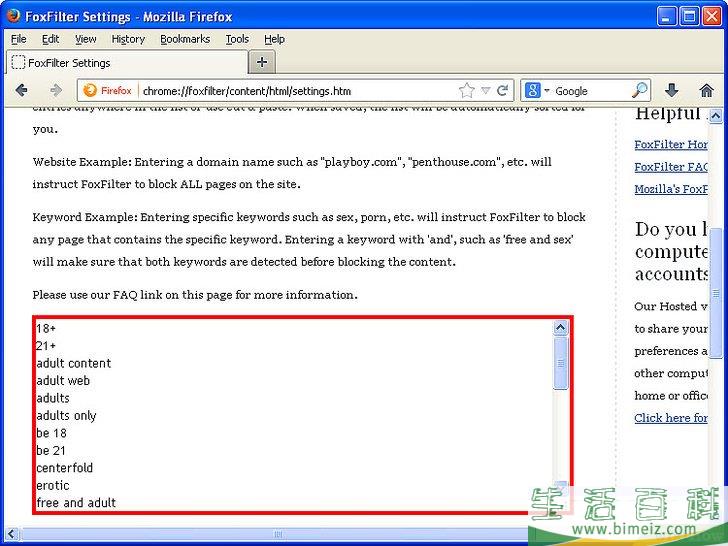Click the horizontal scrollbar left arrow
The width and height of the screenshot is (728, 546).
pyautogui.click(x=12, y=534)
